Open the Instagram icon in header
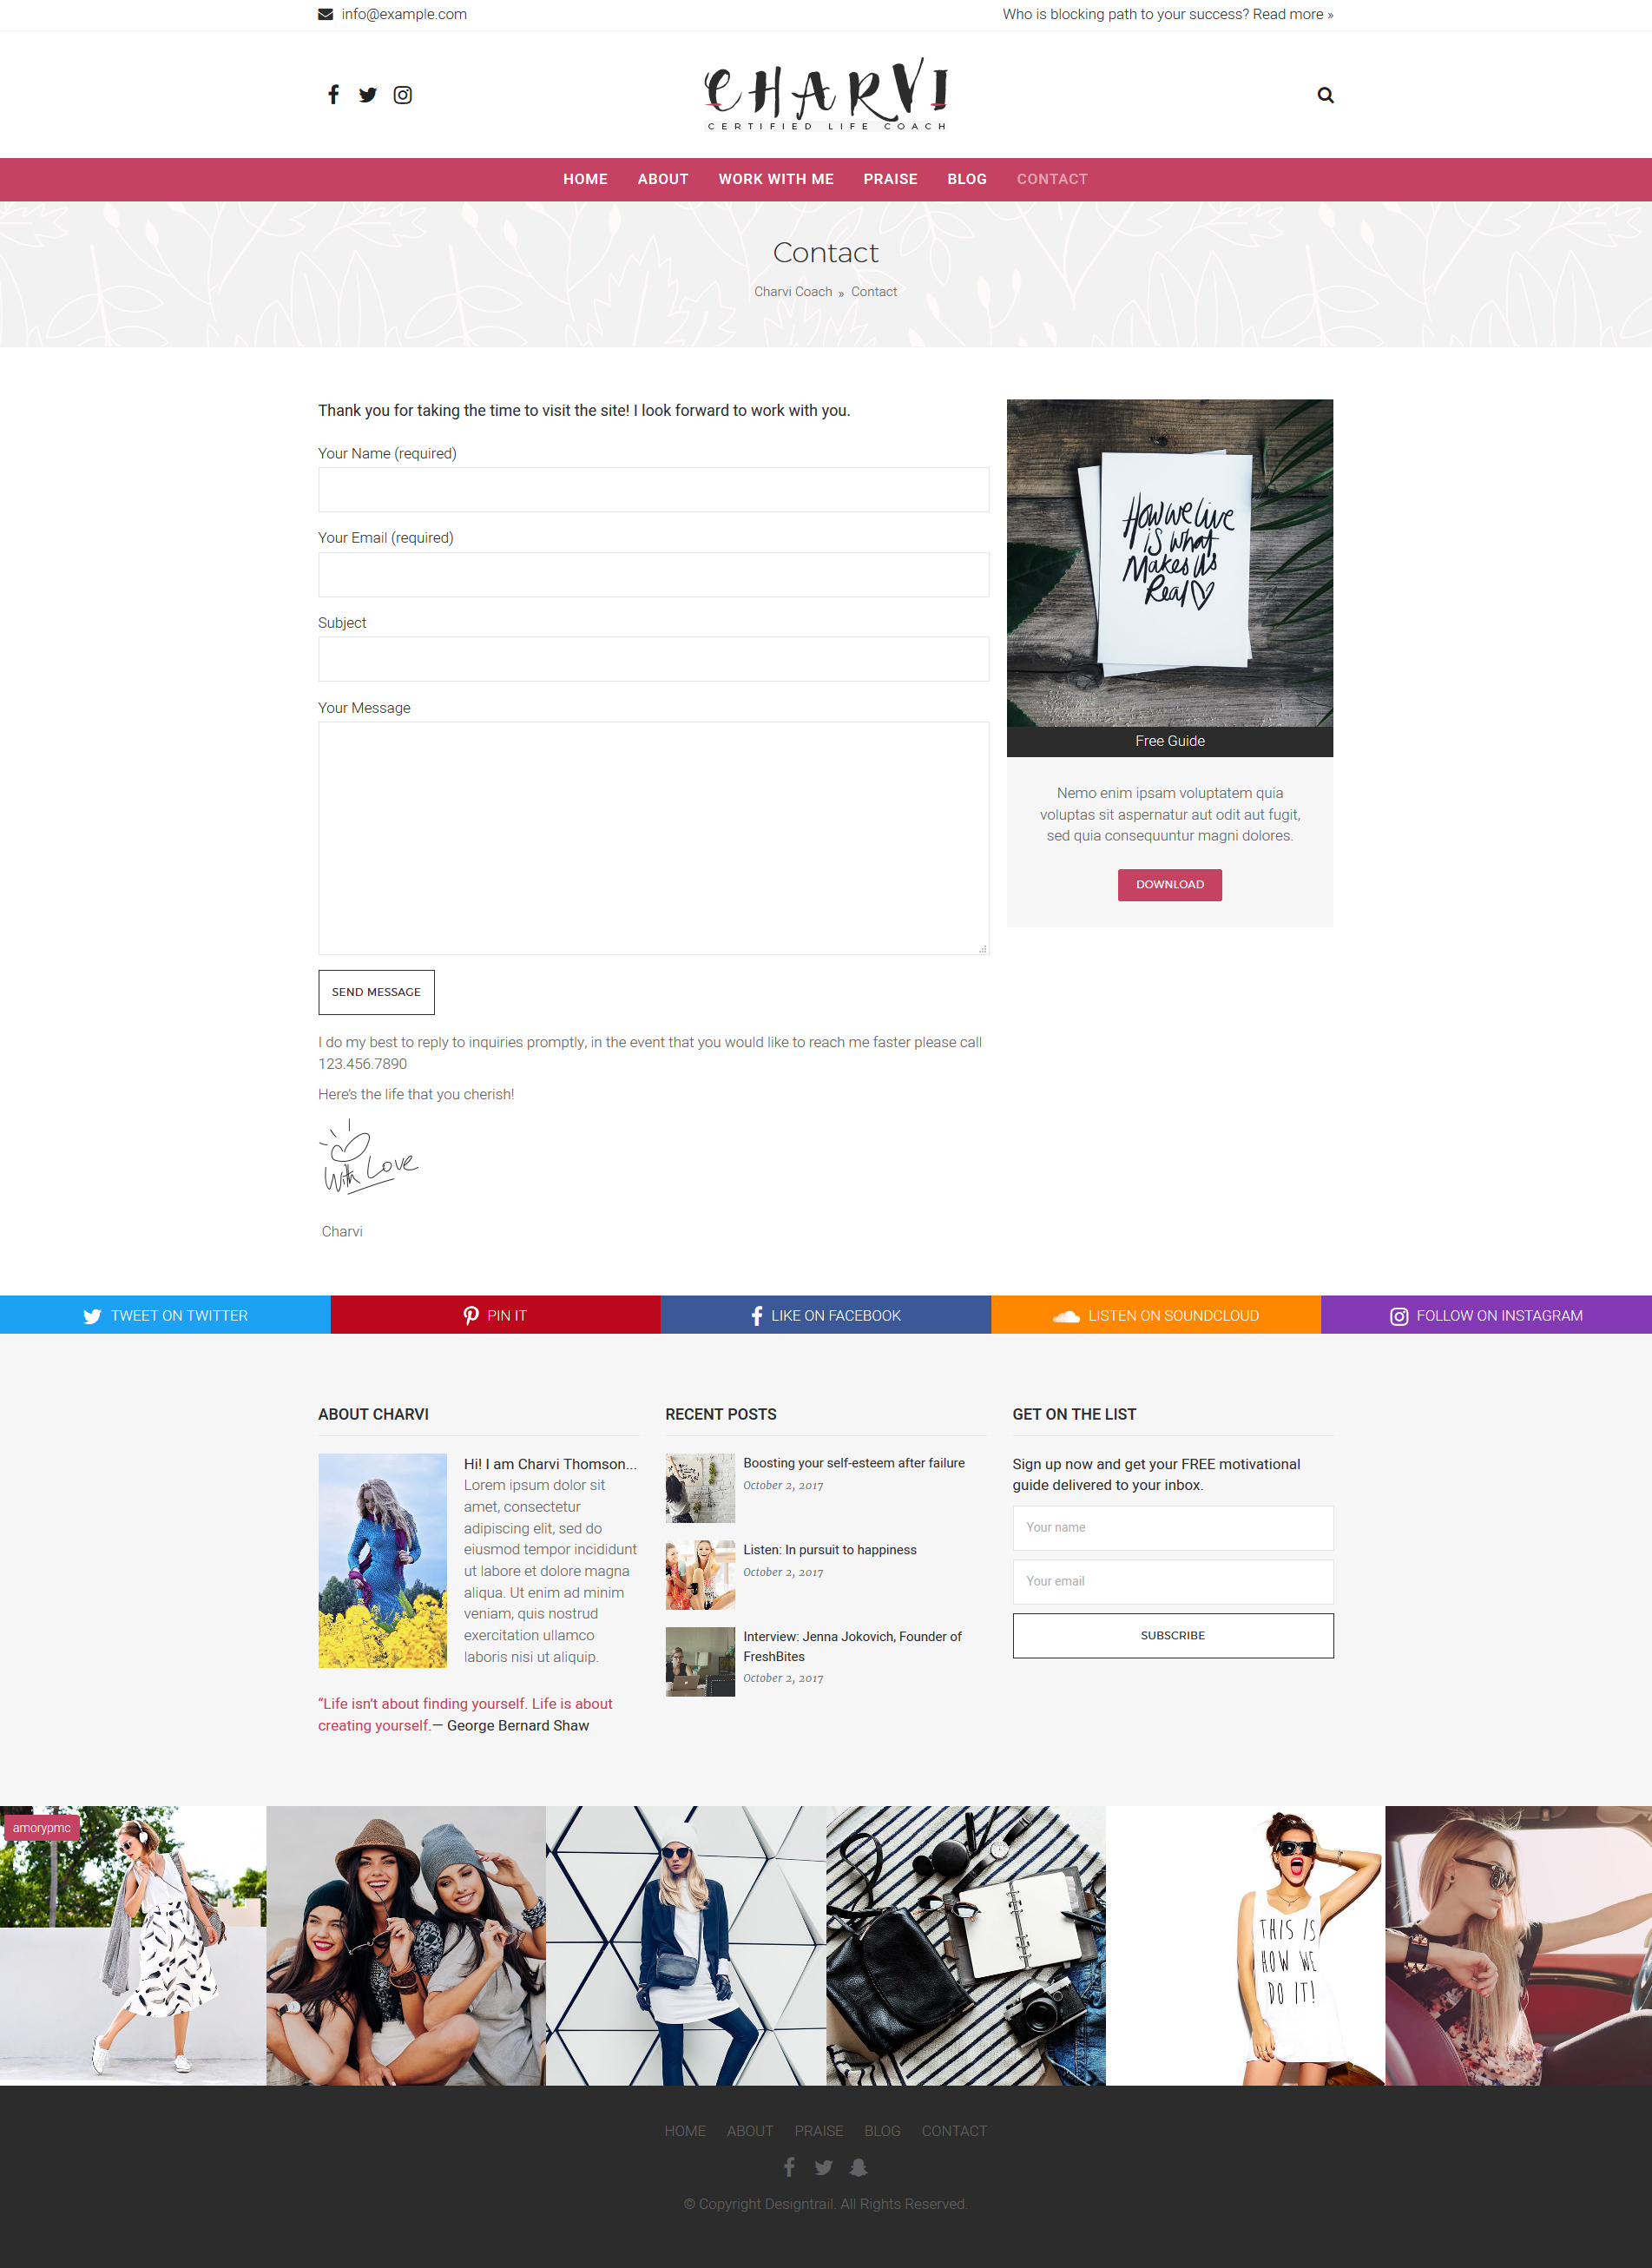The width and height of the screenshot is (1652, 2268). pyautogui.click(x=403, y=95)
